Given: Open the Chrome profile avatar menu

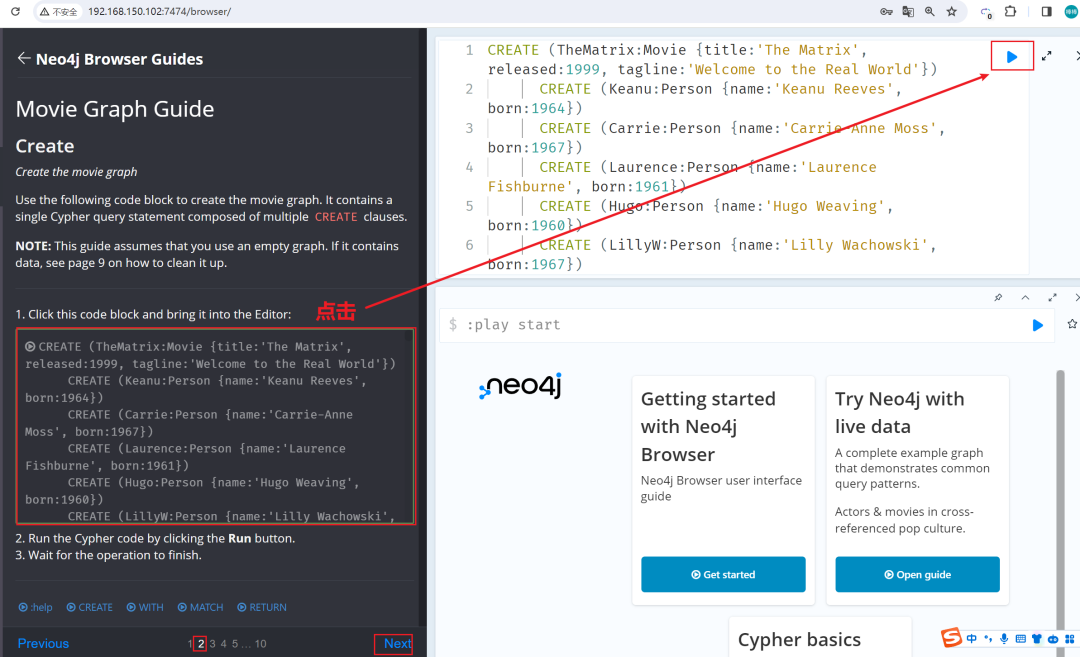Looking at the screenshot, I should point(1071,11).
